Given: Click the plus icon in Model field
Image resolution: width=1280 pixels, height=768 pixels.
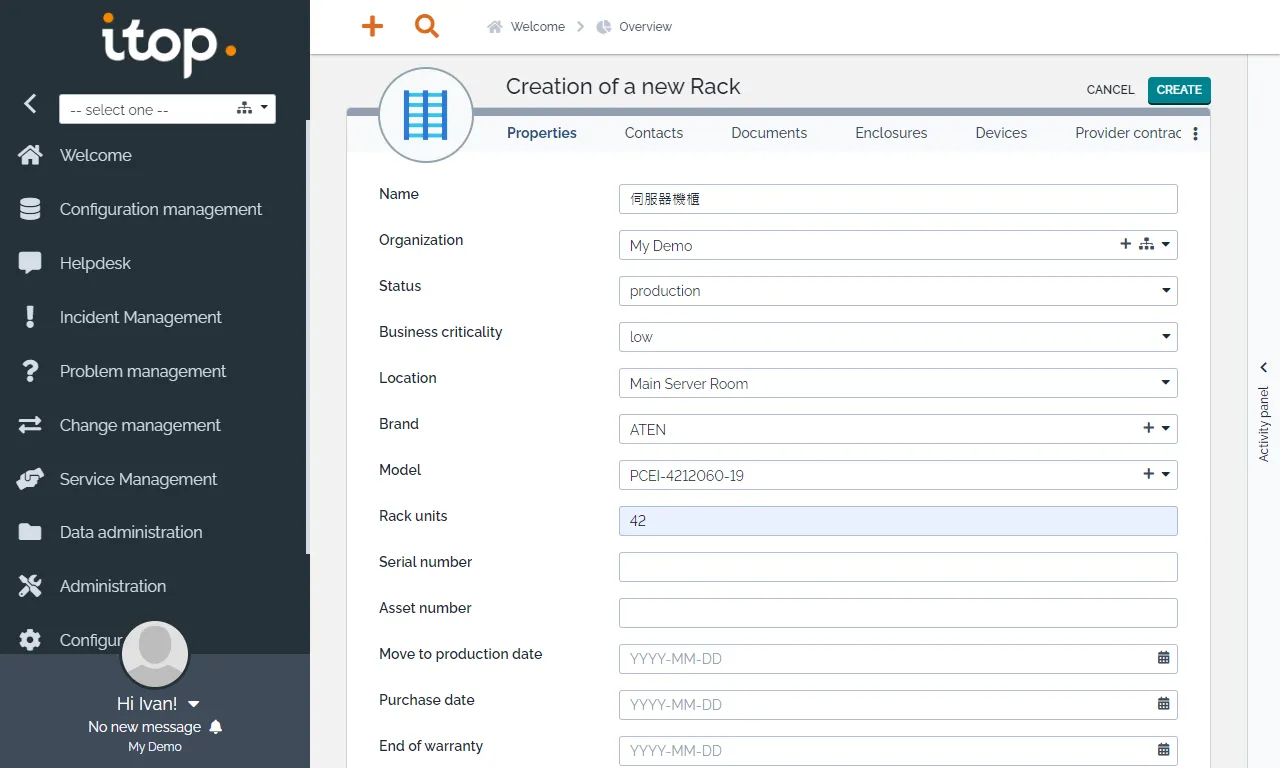Looking at the screenshot, I should point(1149,474).
